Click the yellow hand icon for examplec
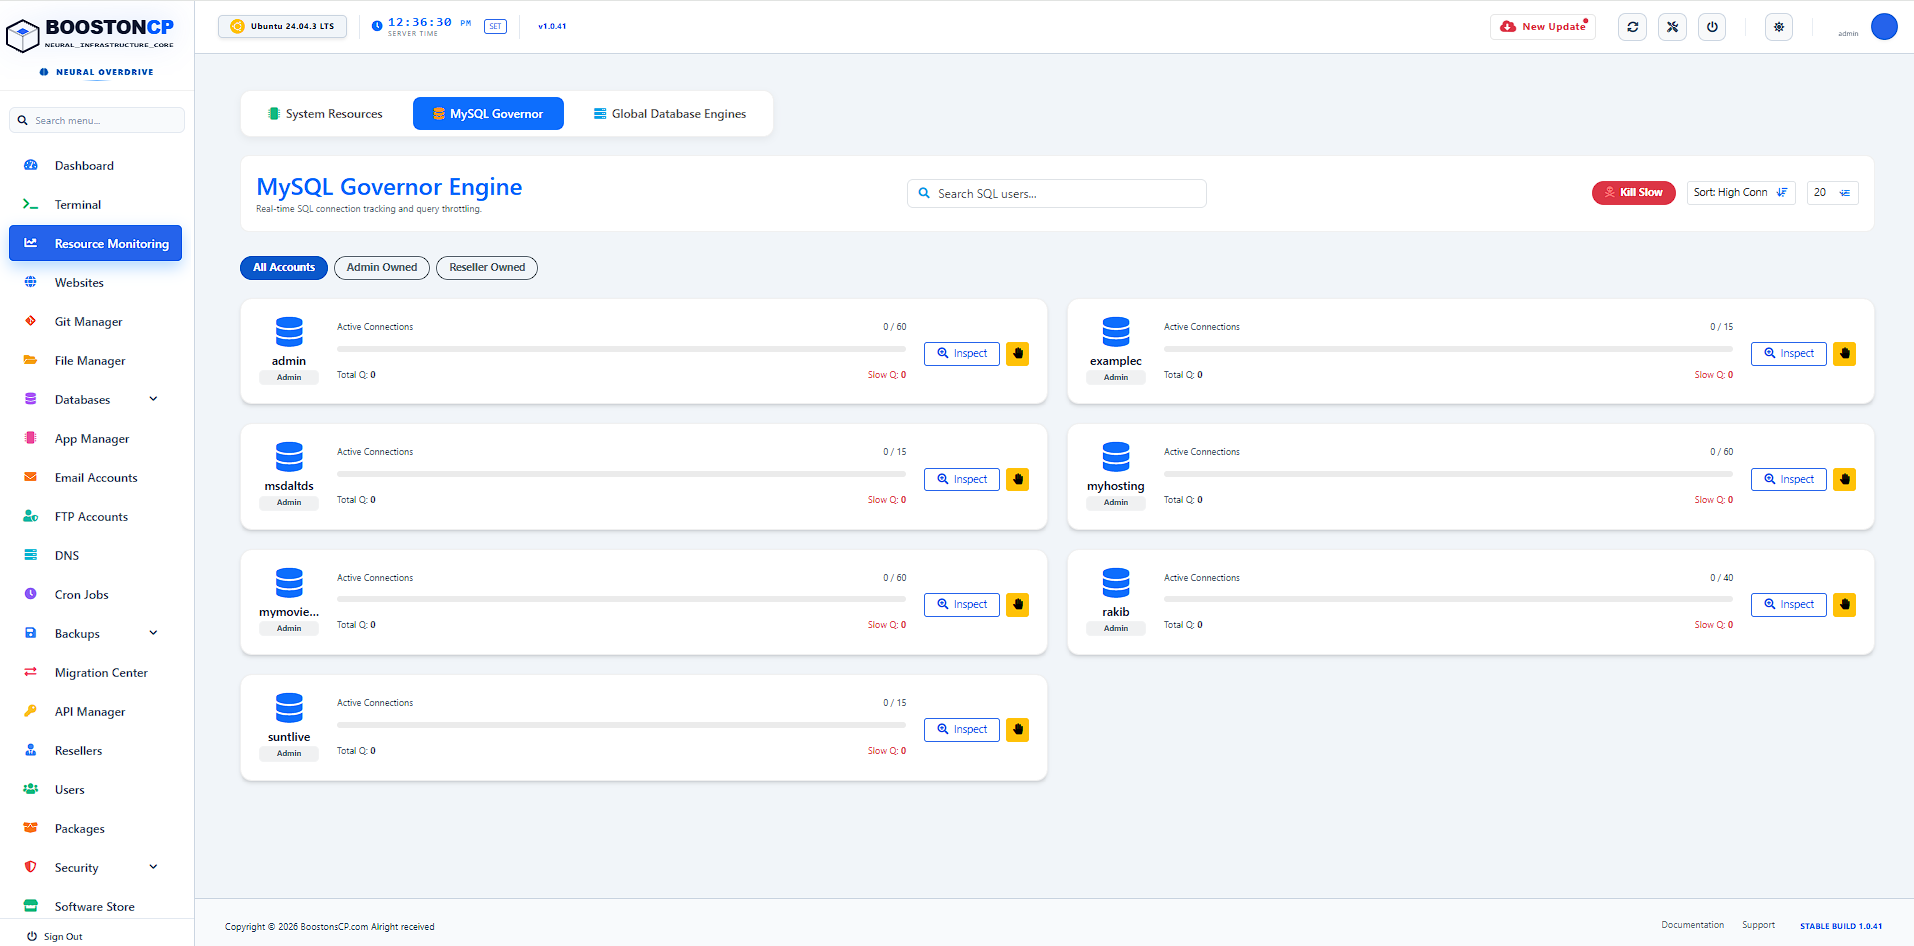The width and height of the screenshot is (1914, 946). (1845, 353)
